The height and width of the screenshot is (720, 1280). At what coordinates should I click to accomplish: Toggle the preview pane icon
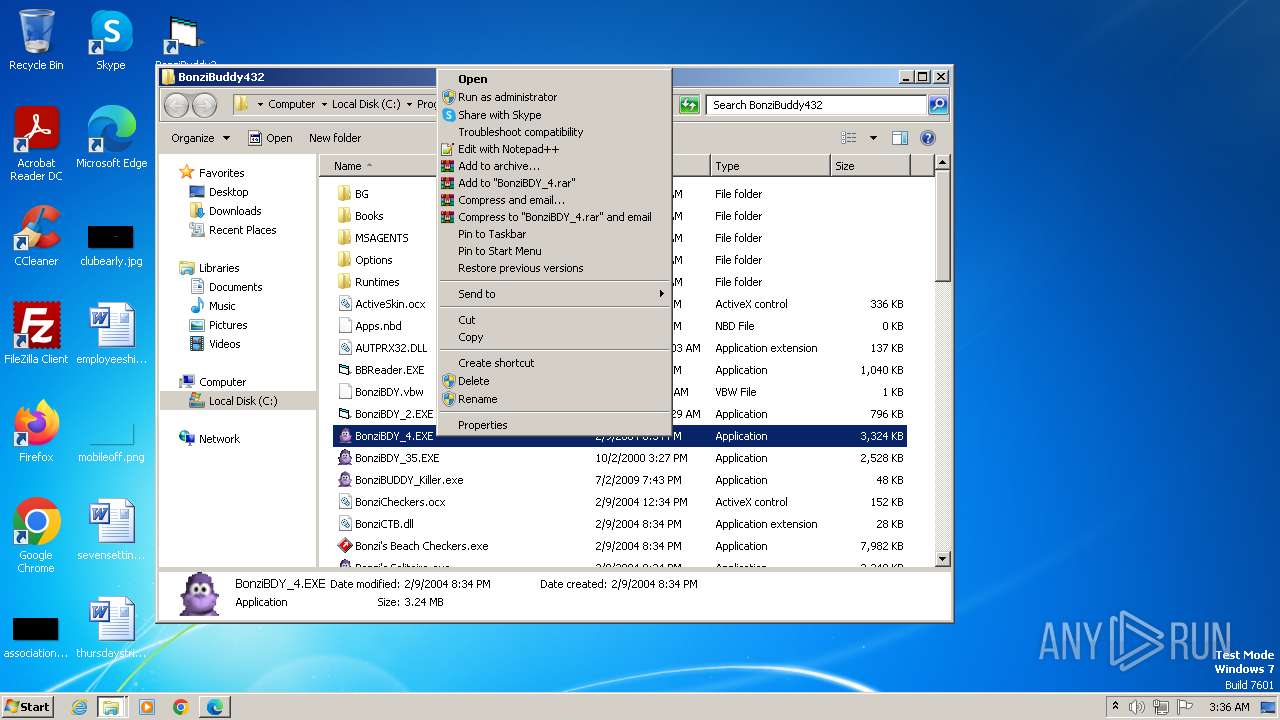899,138
